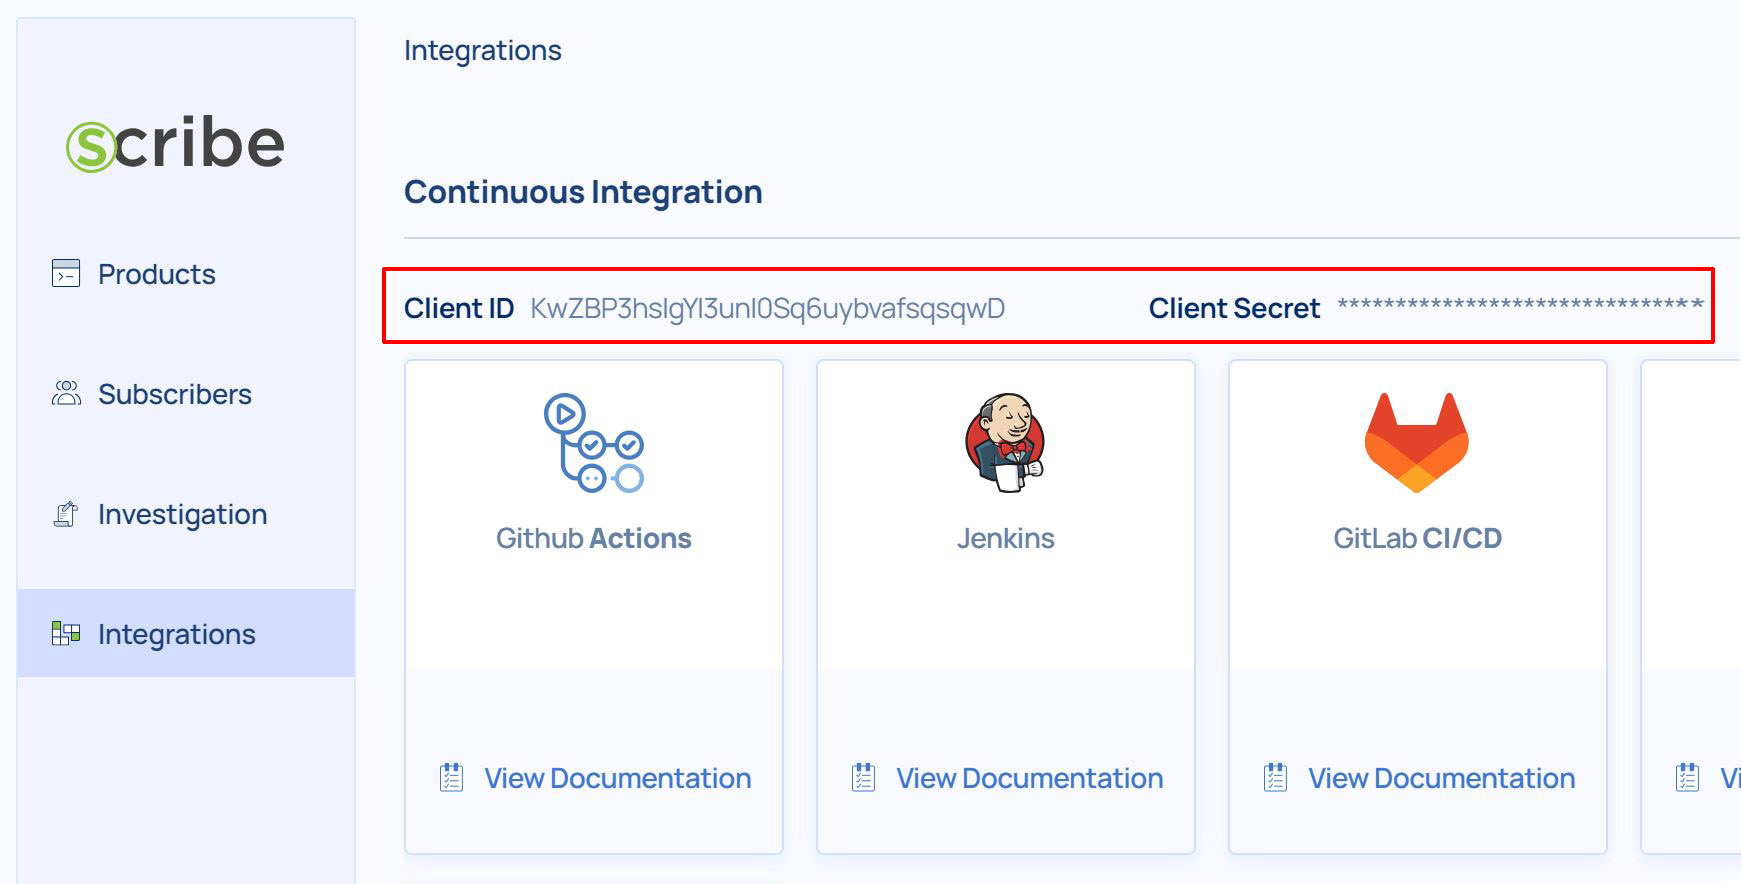This screenshot has height=884, width=1741.
Task: Click the Integrations grid icon
Action: point(66,633)
